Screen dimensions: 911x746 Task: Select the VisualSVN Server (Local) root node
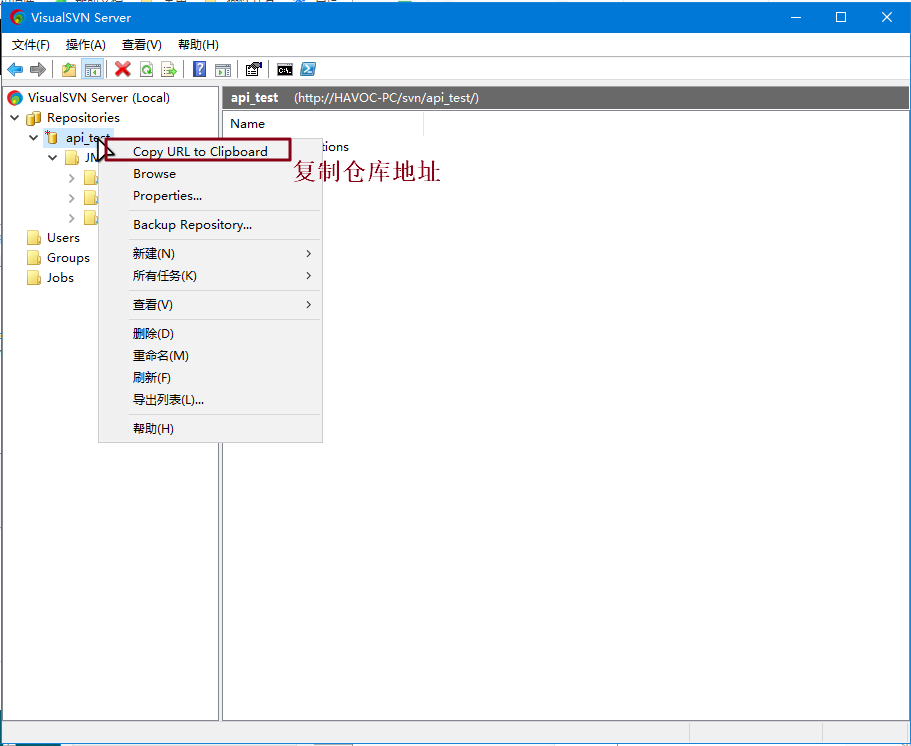(x=99, y=98)
